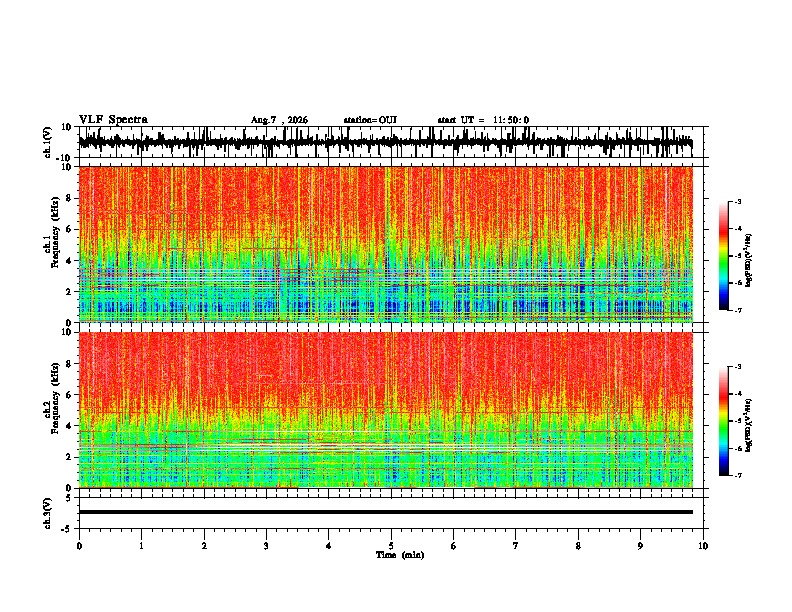
Task: Click the ch.2 spectrogram panel
Action: click(385, 410)
